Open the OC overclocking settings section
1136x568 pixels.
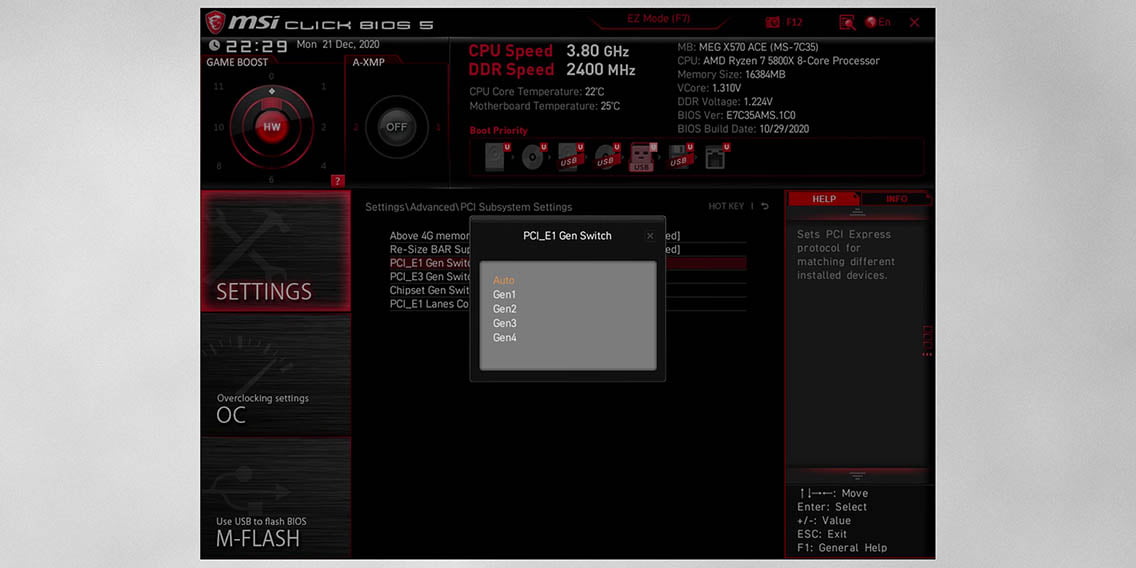[276, 375]
